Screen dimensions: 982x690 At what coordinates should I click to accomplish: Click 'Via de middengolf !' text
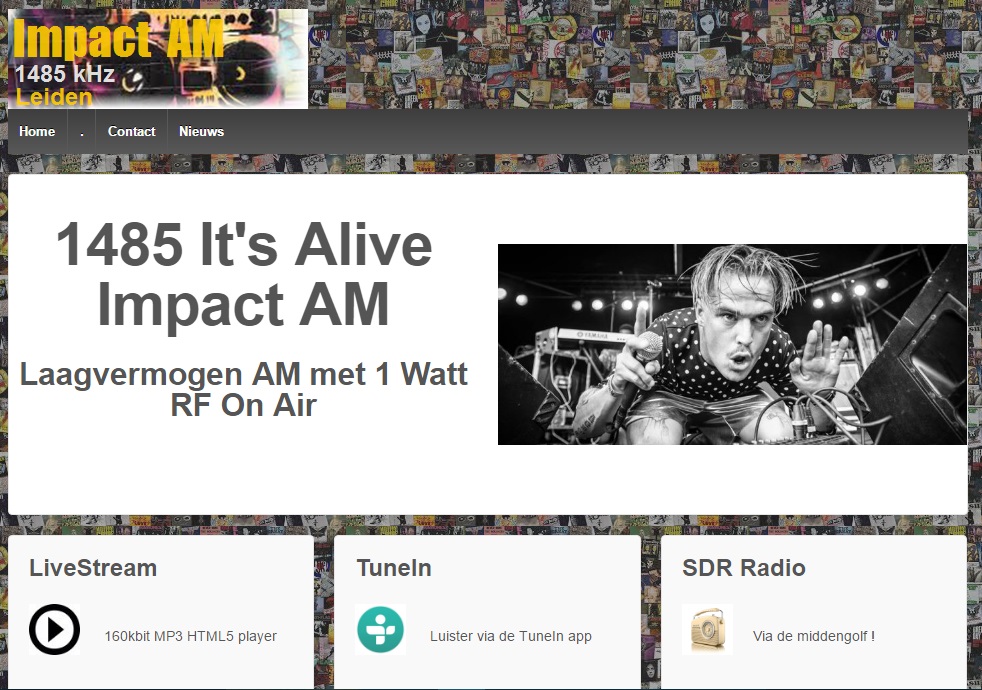coord(814,636)
